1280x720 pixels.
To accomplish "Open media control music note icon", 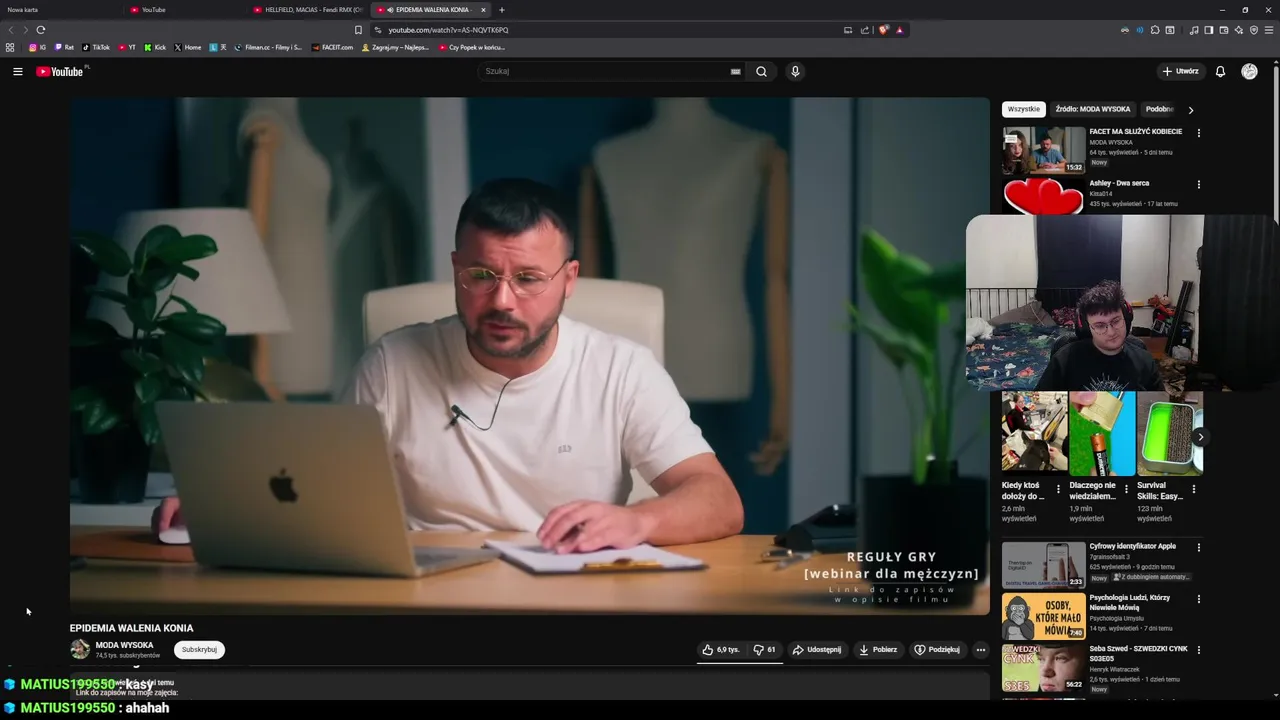I will pyautogui.click(x=1194, y=30).
